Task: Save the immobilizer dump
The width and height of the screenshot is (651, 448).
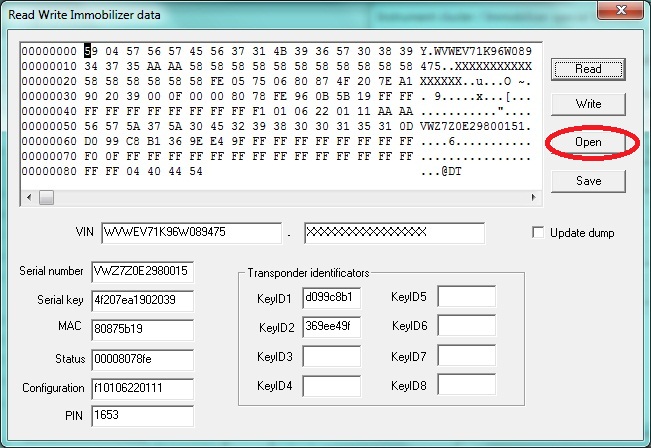Action: click(x=588, y=181)
